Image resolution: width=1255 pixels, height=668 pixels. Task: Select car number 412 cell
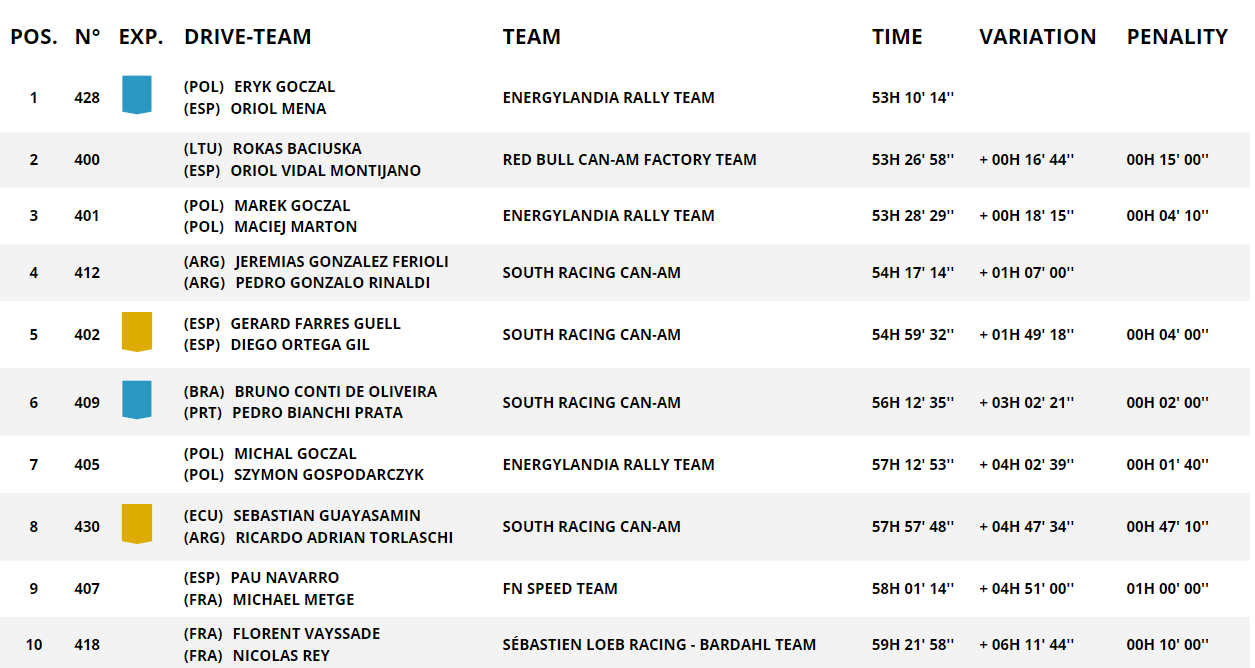tap(87, 273)
